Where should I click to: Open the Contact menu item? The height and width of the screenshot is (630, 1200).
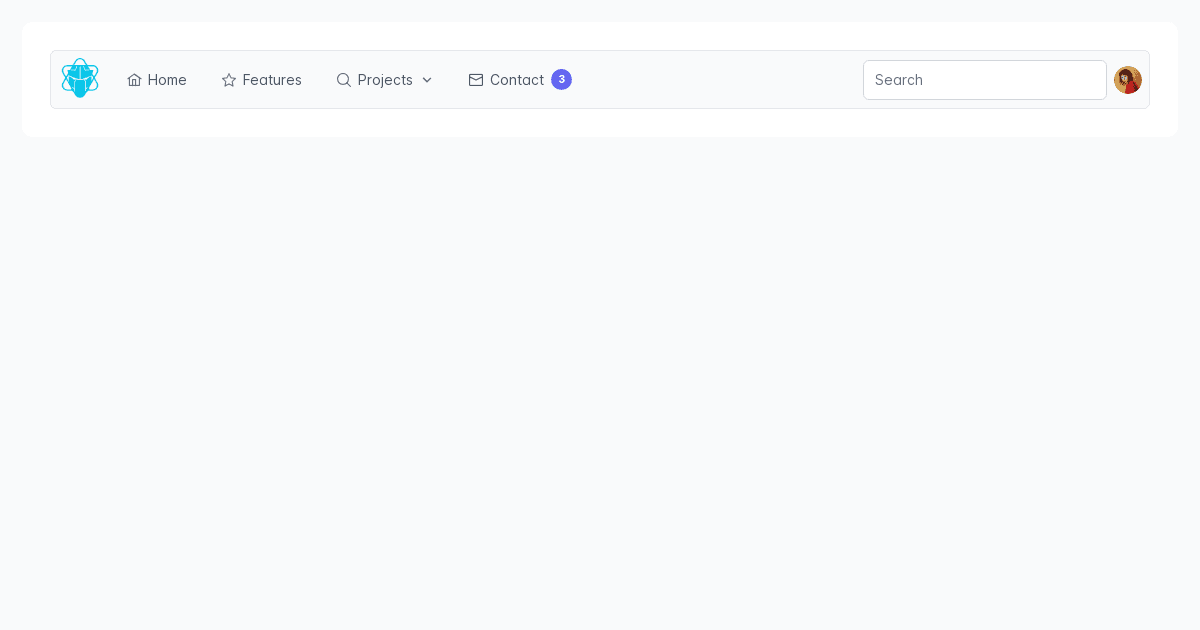pyautogui.click(x=520, y=80)
